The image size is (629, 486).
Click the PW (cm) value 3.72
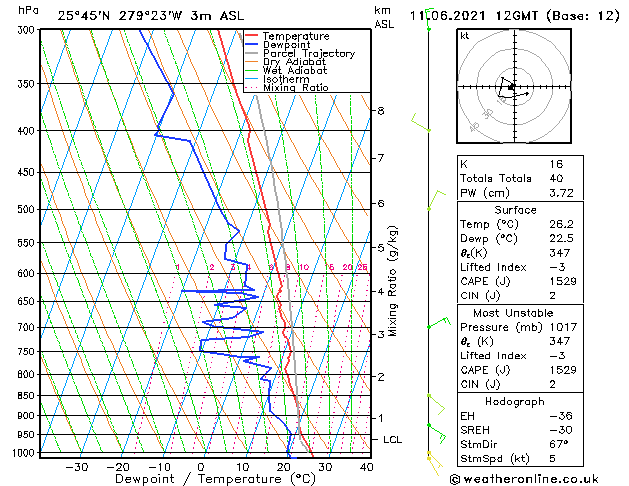point(561,193)
